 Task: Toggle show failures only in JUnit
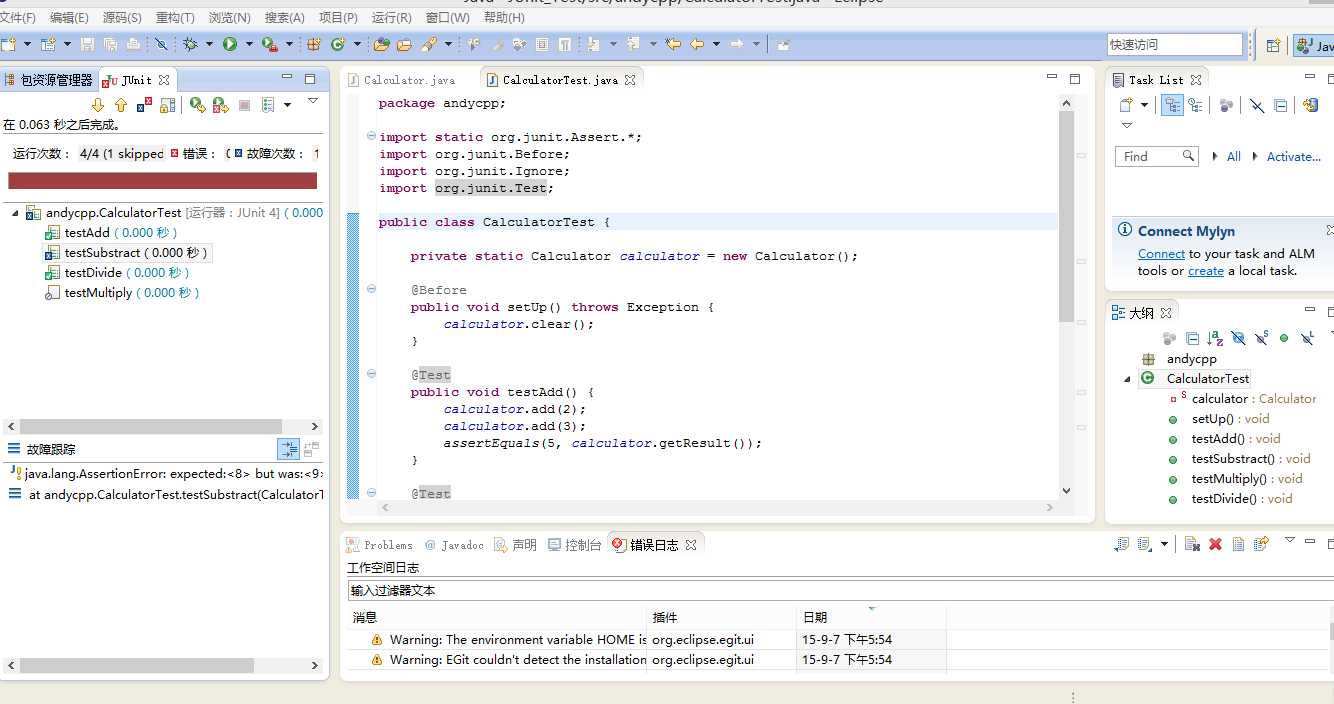[x=144, y=105]
